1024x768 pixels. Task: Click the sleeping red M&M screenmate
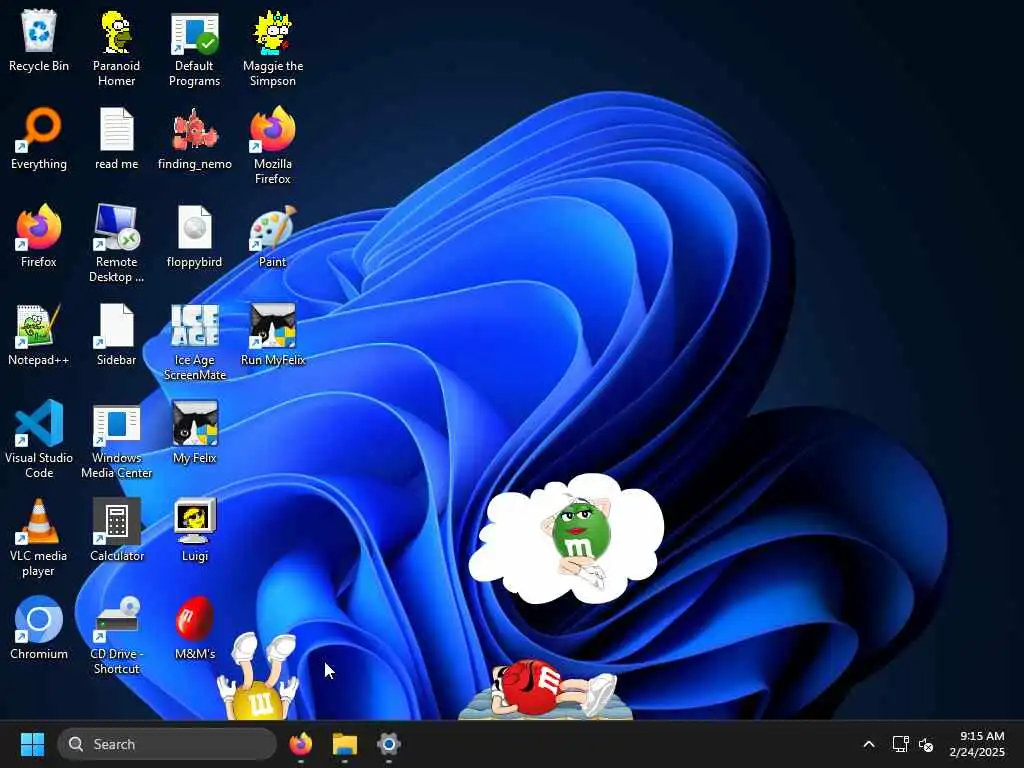coord(547,689)
